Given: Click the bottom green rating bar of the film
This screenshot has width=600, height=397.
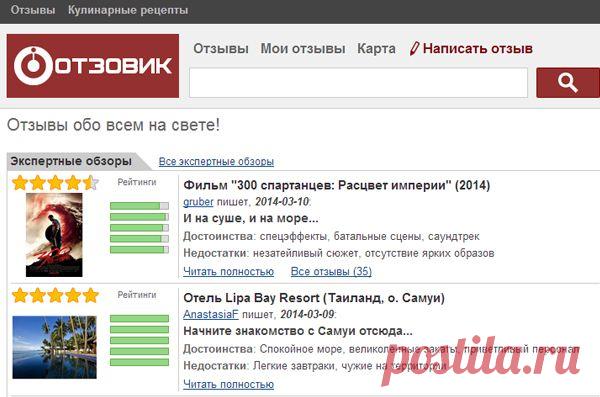Looking at the screenshot, I should click(x=139, y=250).
